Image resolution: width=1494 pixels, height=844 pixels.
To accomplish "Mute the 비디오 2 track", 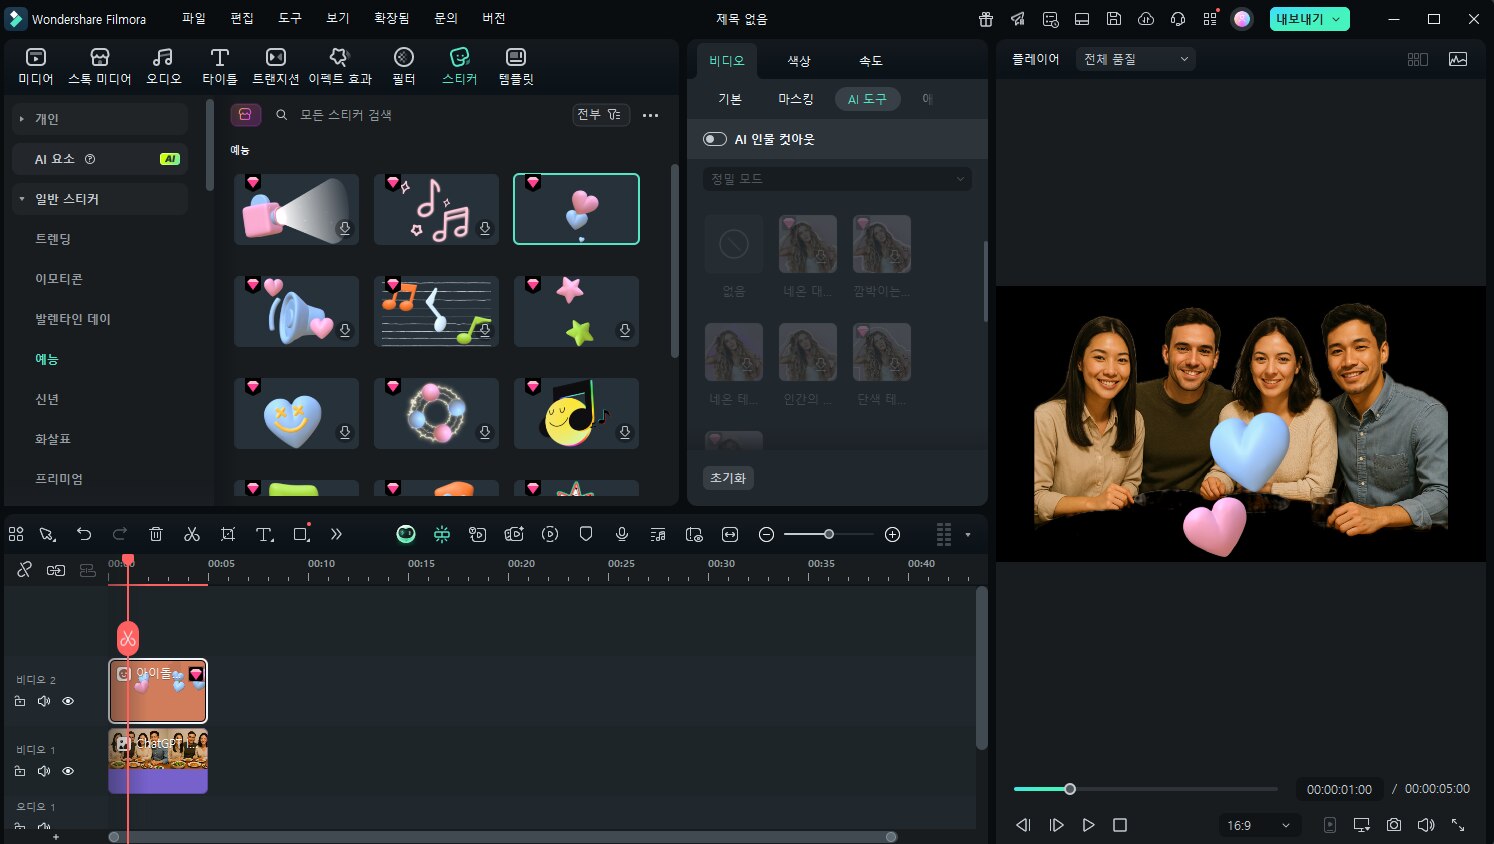I will pos(44,701).
